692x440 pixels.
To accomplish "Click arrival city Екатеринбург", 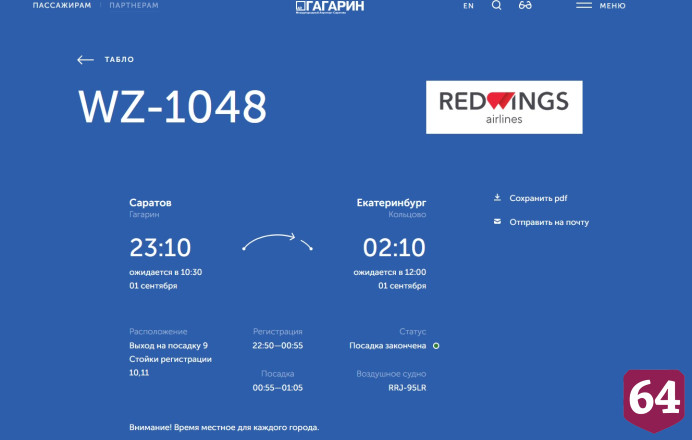I will click(x=391, y=203).
